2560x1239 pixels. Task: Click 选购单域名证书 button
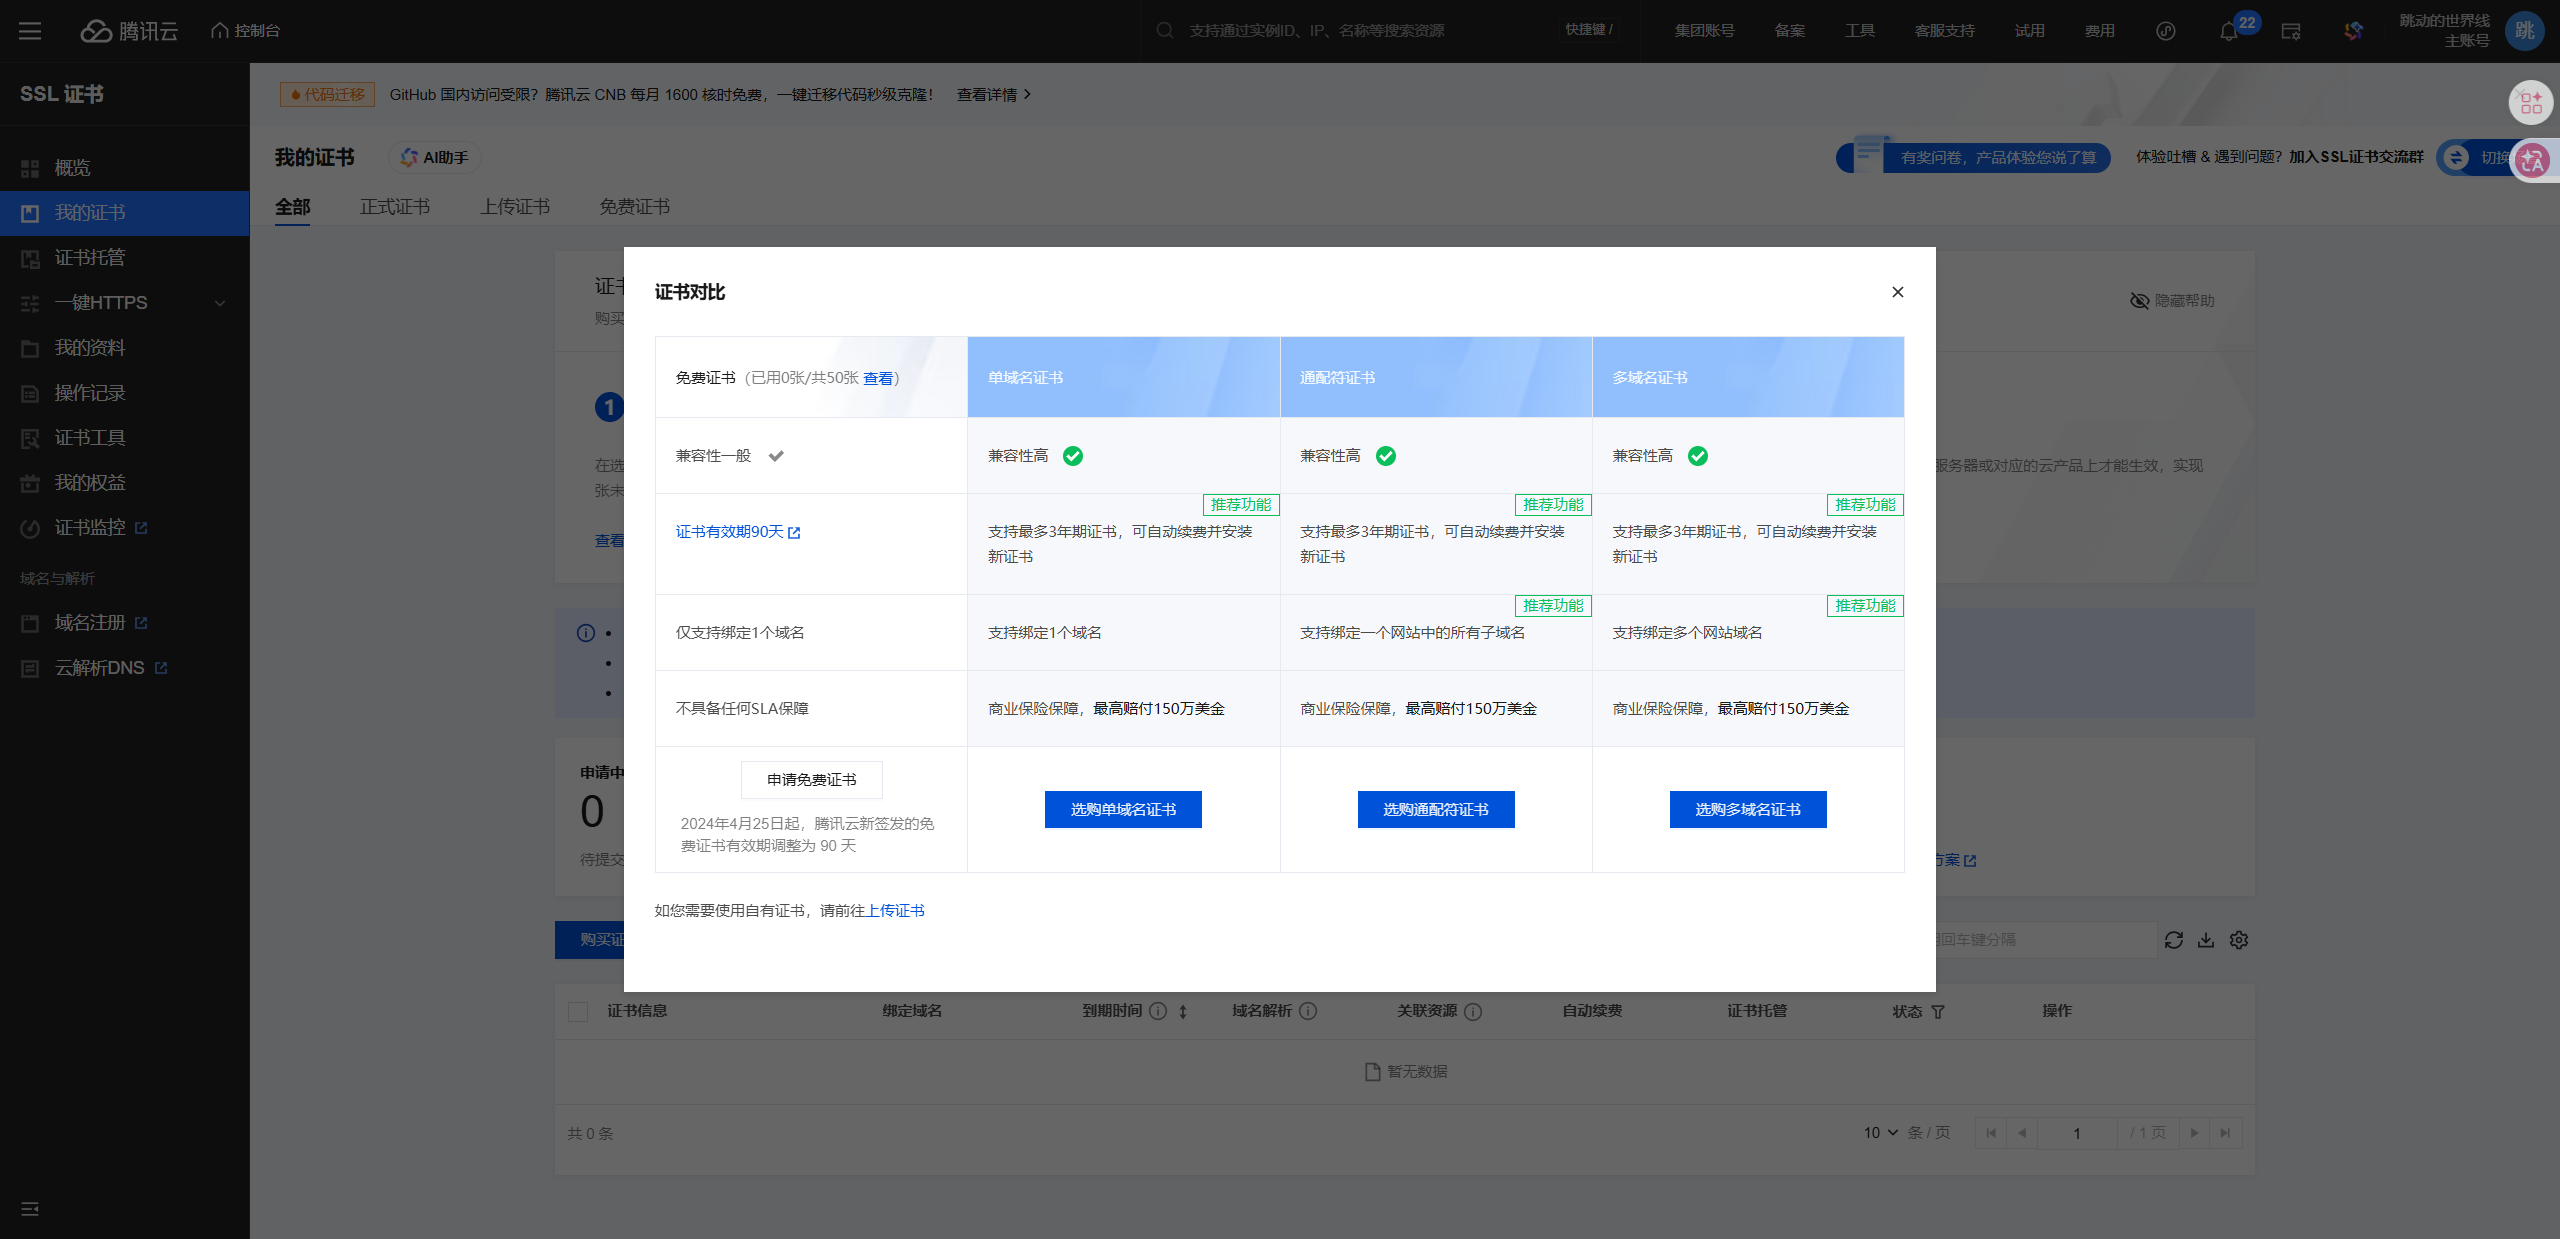click(x=1123, y=810)
